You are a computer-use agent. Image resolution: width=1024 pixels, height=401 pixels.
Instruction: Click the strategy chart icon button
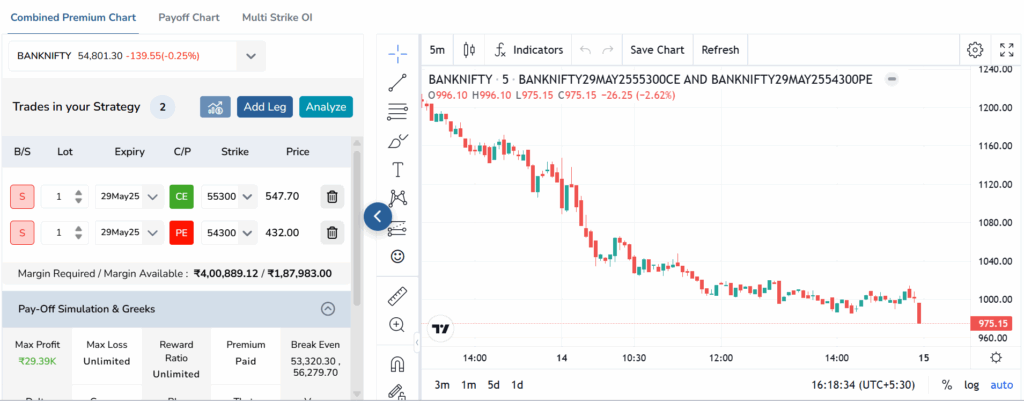216,107
